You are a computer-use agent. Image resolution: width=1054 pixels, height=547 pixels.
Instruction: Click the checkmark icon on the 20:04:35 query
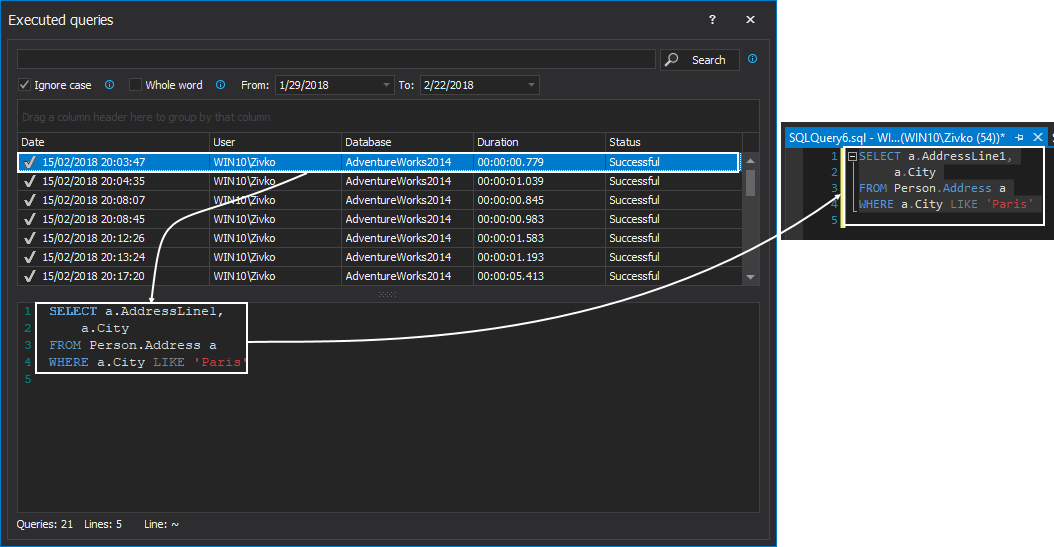point(29,181)
